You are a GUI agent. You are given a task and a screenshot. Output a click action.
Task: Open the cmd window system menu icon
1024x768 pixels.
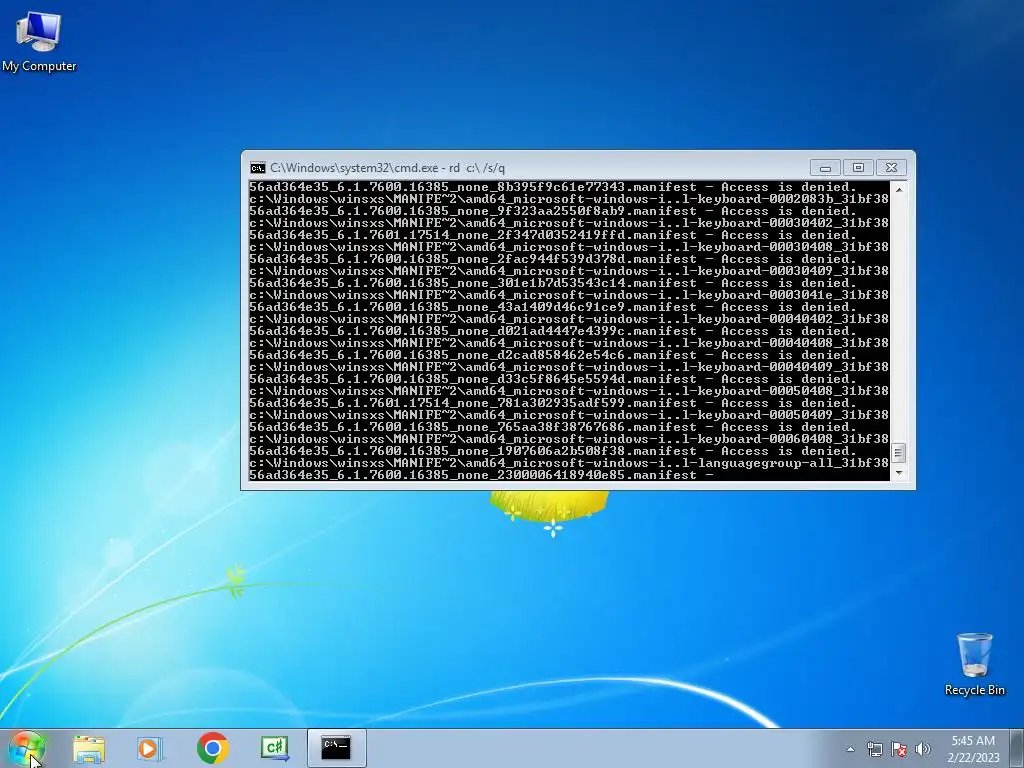257,168
